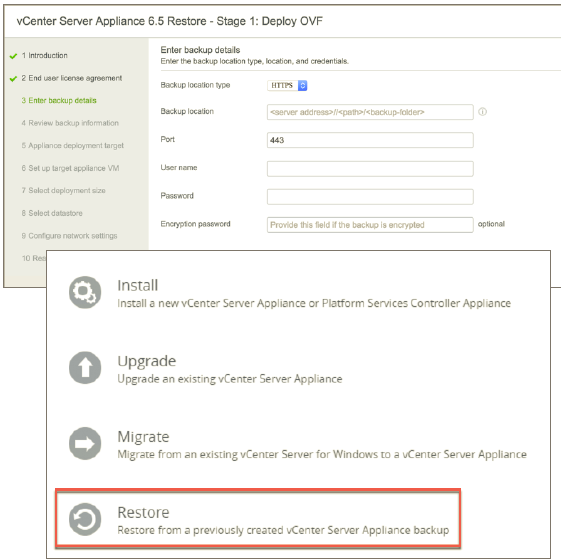Click the Install gear icon
Viewport: 561px width, 559px height.
tap(85, 292)
